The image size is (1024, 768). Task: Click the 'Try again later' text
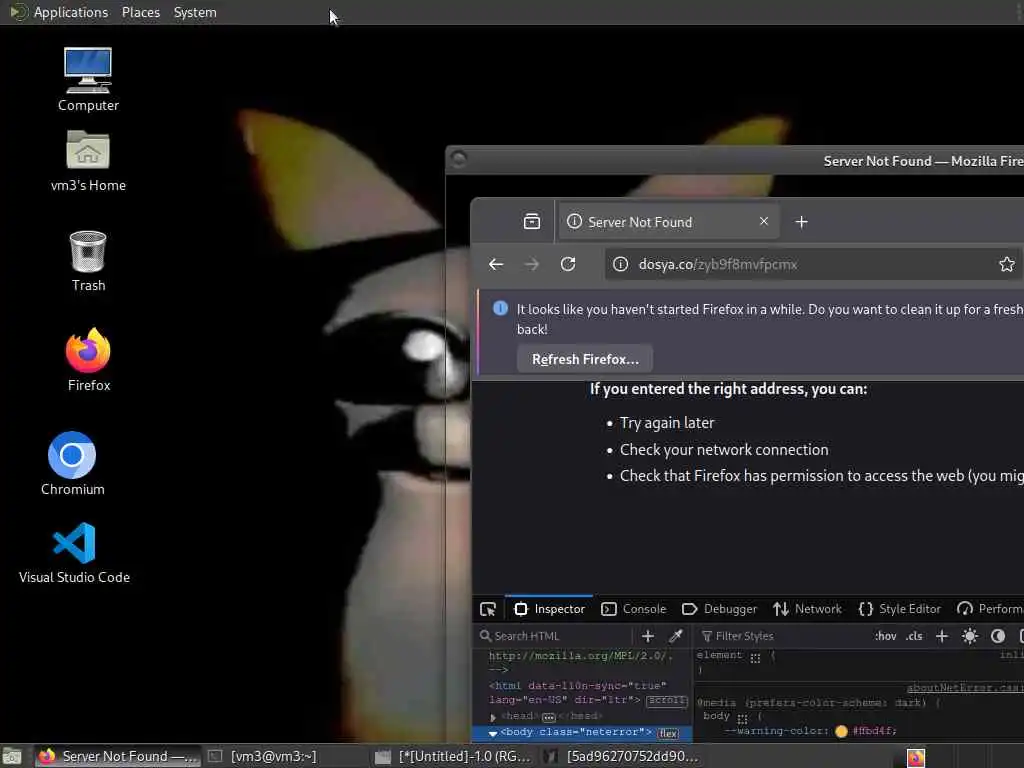pyautogui.click(x=667, y=423)
